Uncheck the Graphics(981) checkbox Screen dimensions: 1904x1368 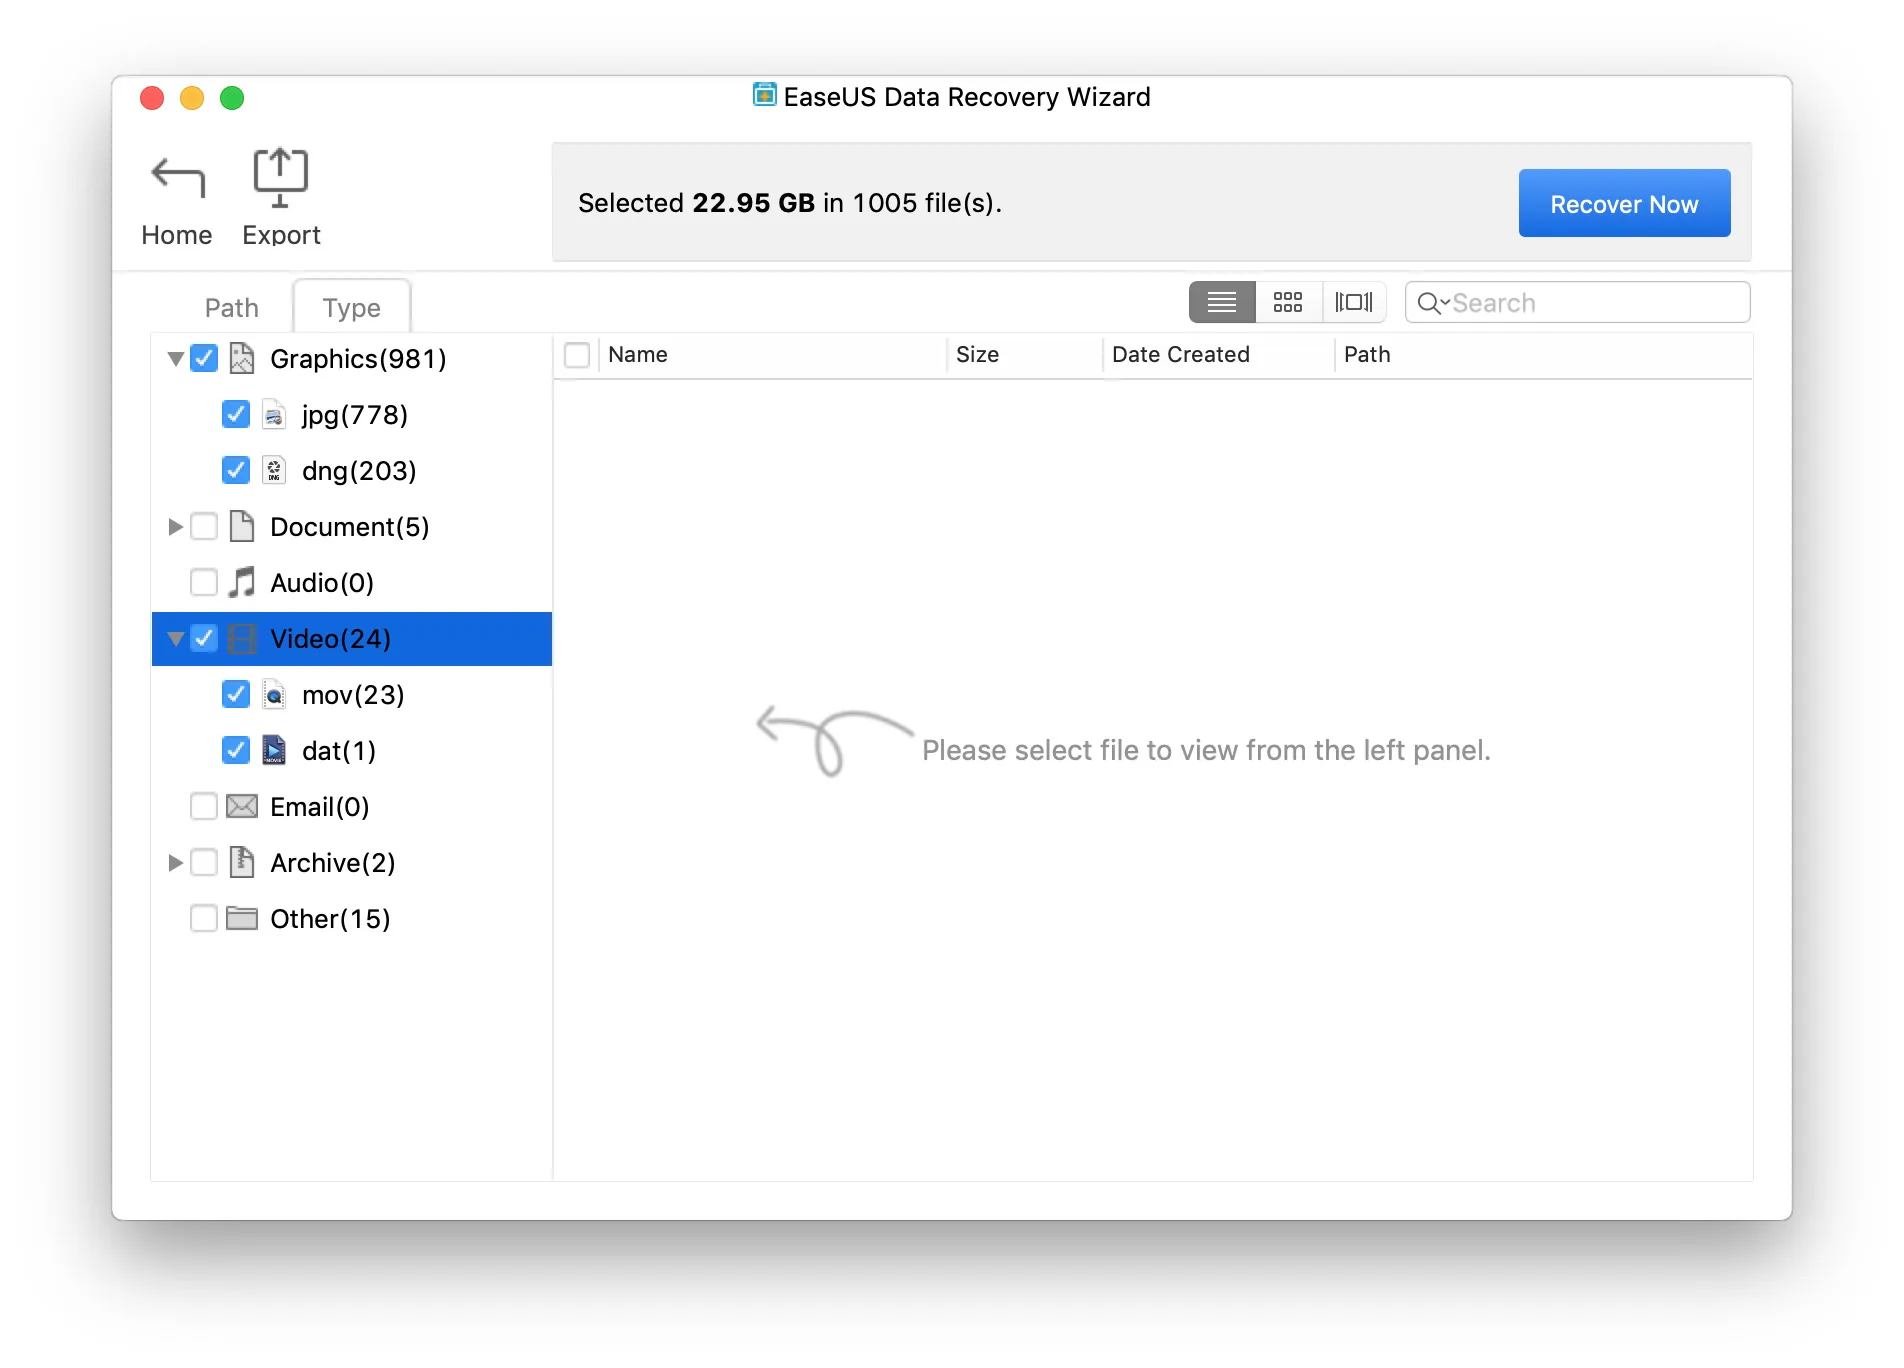204,358
